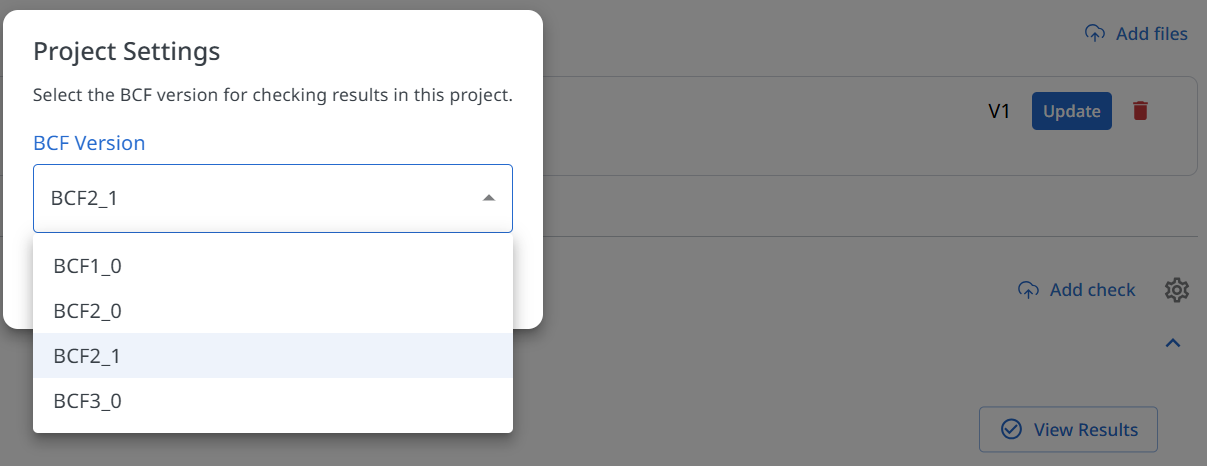Collapse the section using the up chevron
Screen dimensions: 1207x466
1173,343
